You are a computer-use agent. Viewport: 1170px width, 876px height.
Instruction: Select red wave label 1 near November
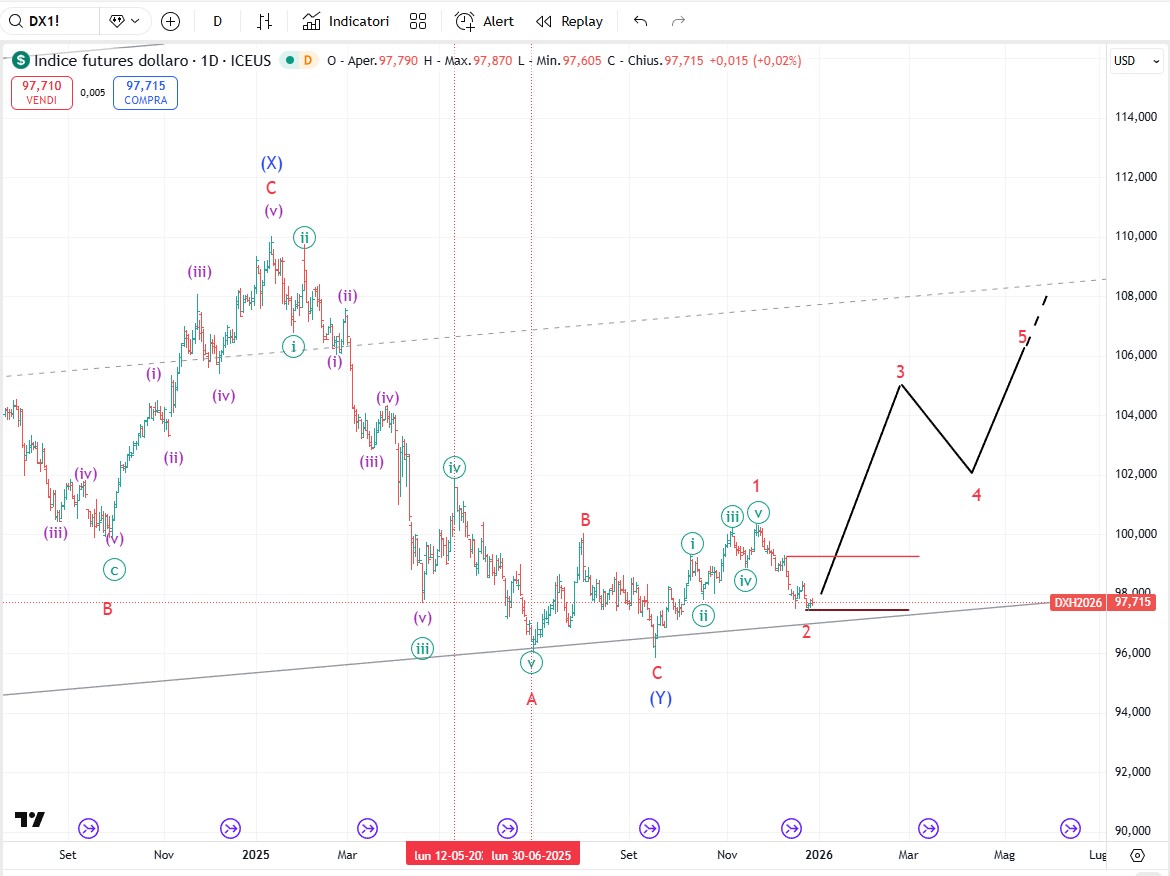point(756,487)
